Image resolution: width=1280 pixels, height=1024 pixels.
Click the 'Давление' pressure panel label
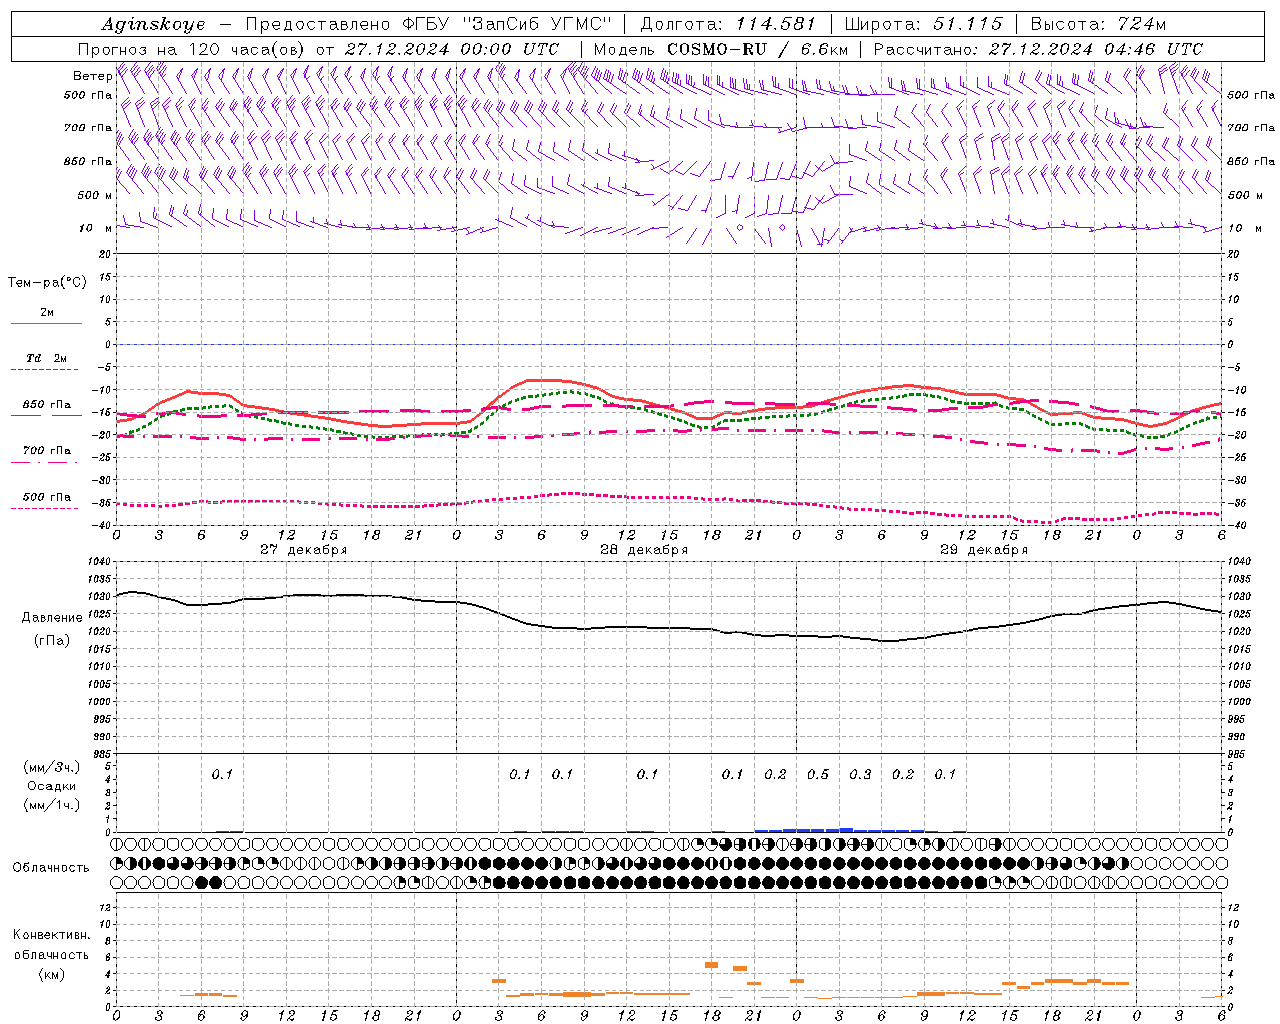tap(52, 617)
